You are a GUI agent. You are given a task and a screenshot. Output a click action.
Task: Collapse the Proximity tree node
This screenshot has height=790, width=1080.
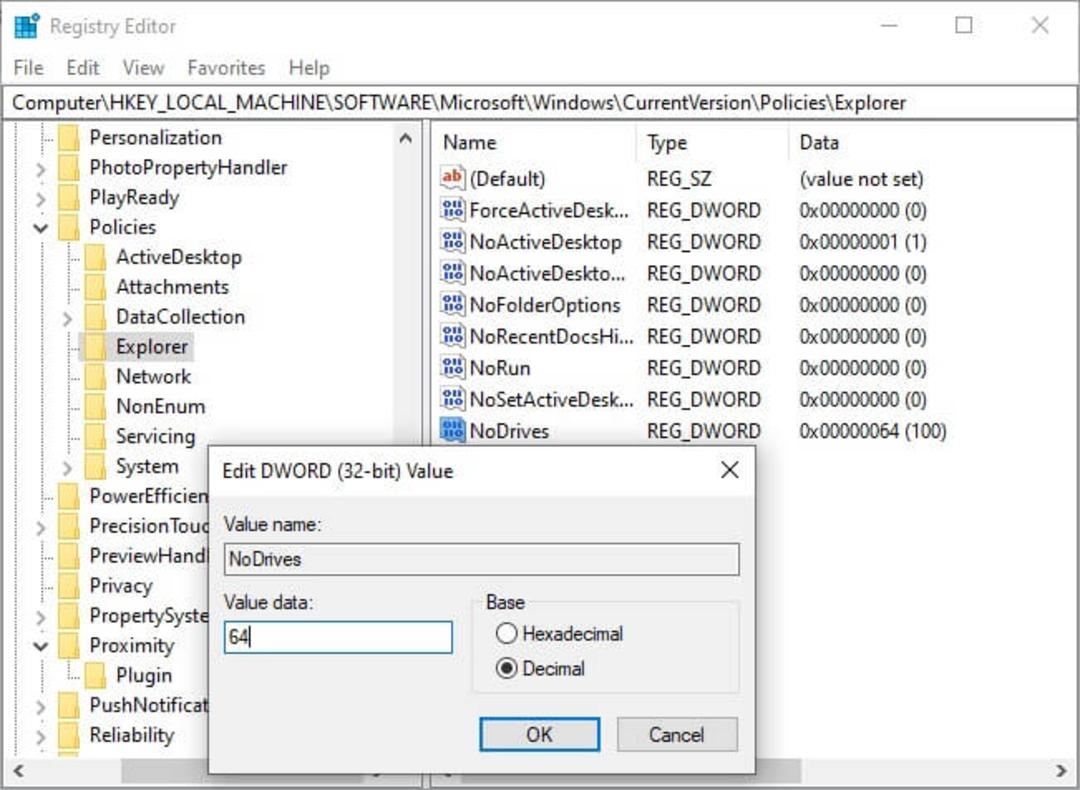pos(41,646)
